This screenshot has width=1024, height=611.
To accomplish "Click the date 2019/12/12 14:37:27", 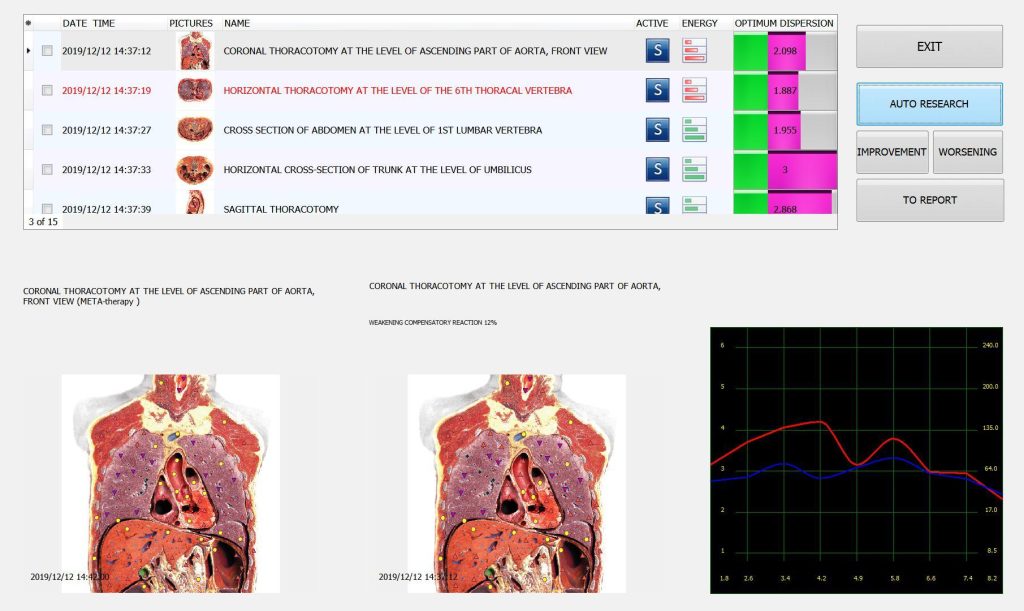I will (x=106, y=130).
